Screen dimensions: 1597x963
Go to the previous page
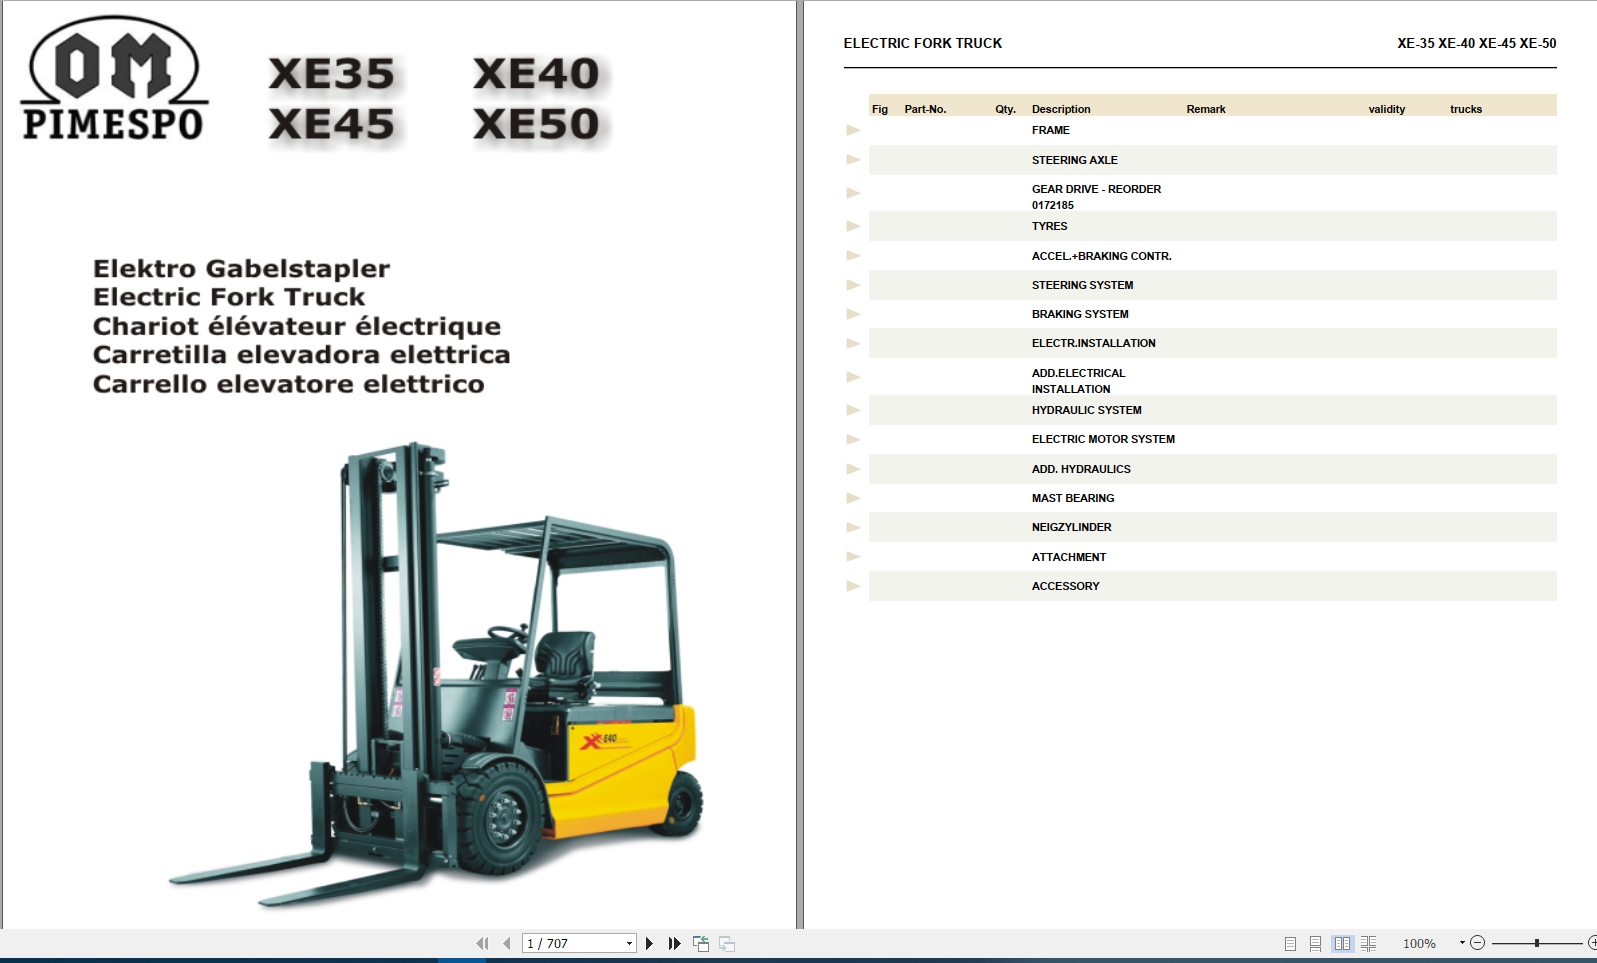[507, 943]
